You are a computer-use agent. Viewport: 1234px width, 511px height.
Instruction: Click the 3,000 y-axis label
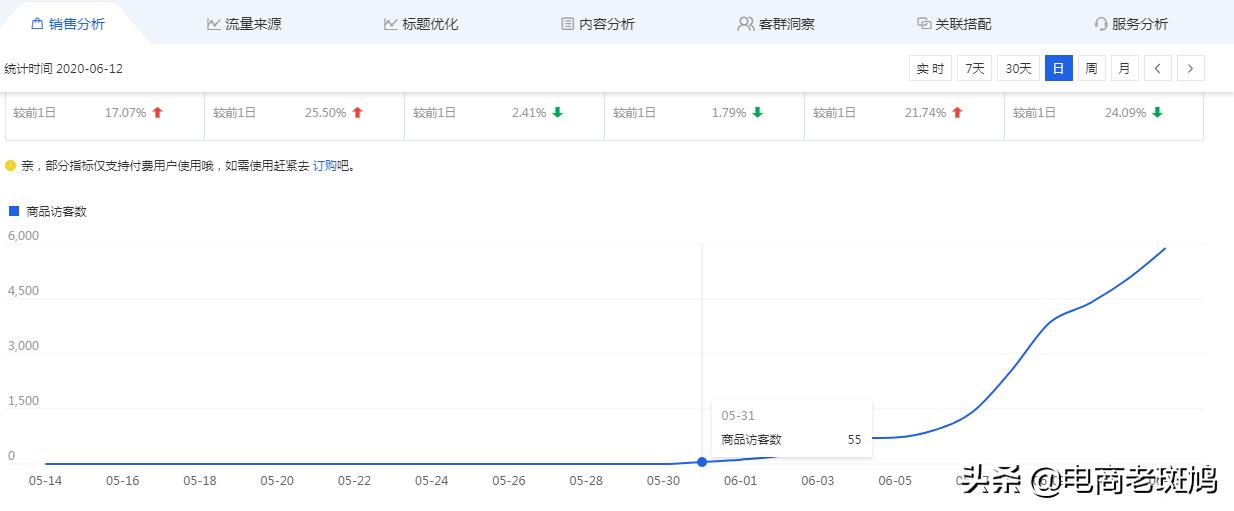coord(23,346)
